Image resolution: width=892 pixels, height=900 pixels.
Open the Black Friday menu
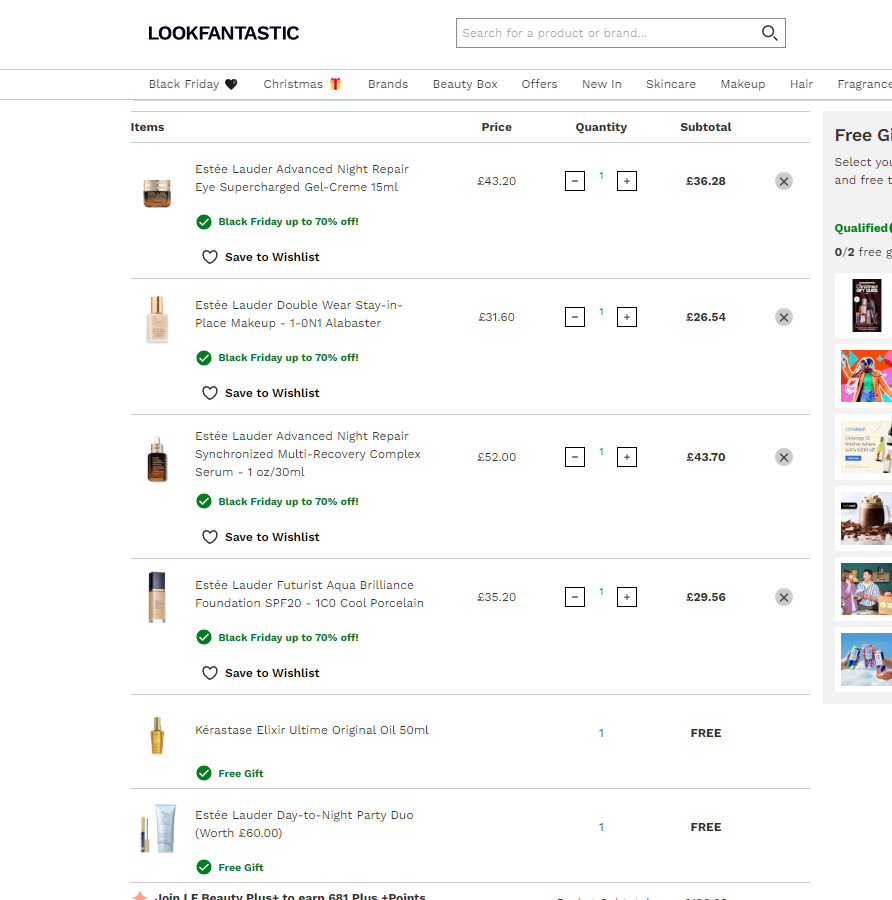coord(193,84)
